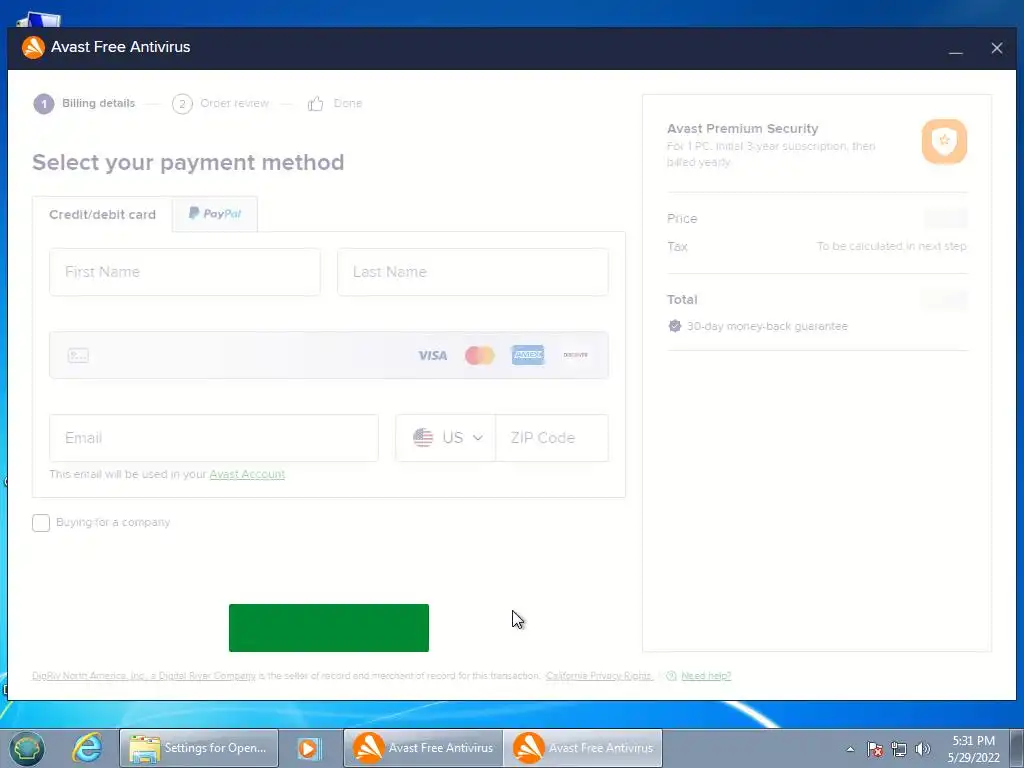Click the Action Center flag tray icon
Viewport: 1024px width, 768px height.
(x=875, y=749)
